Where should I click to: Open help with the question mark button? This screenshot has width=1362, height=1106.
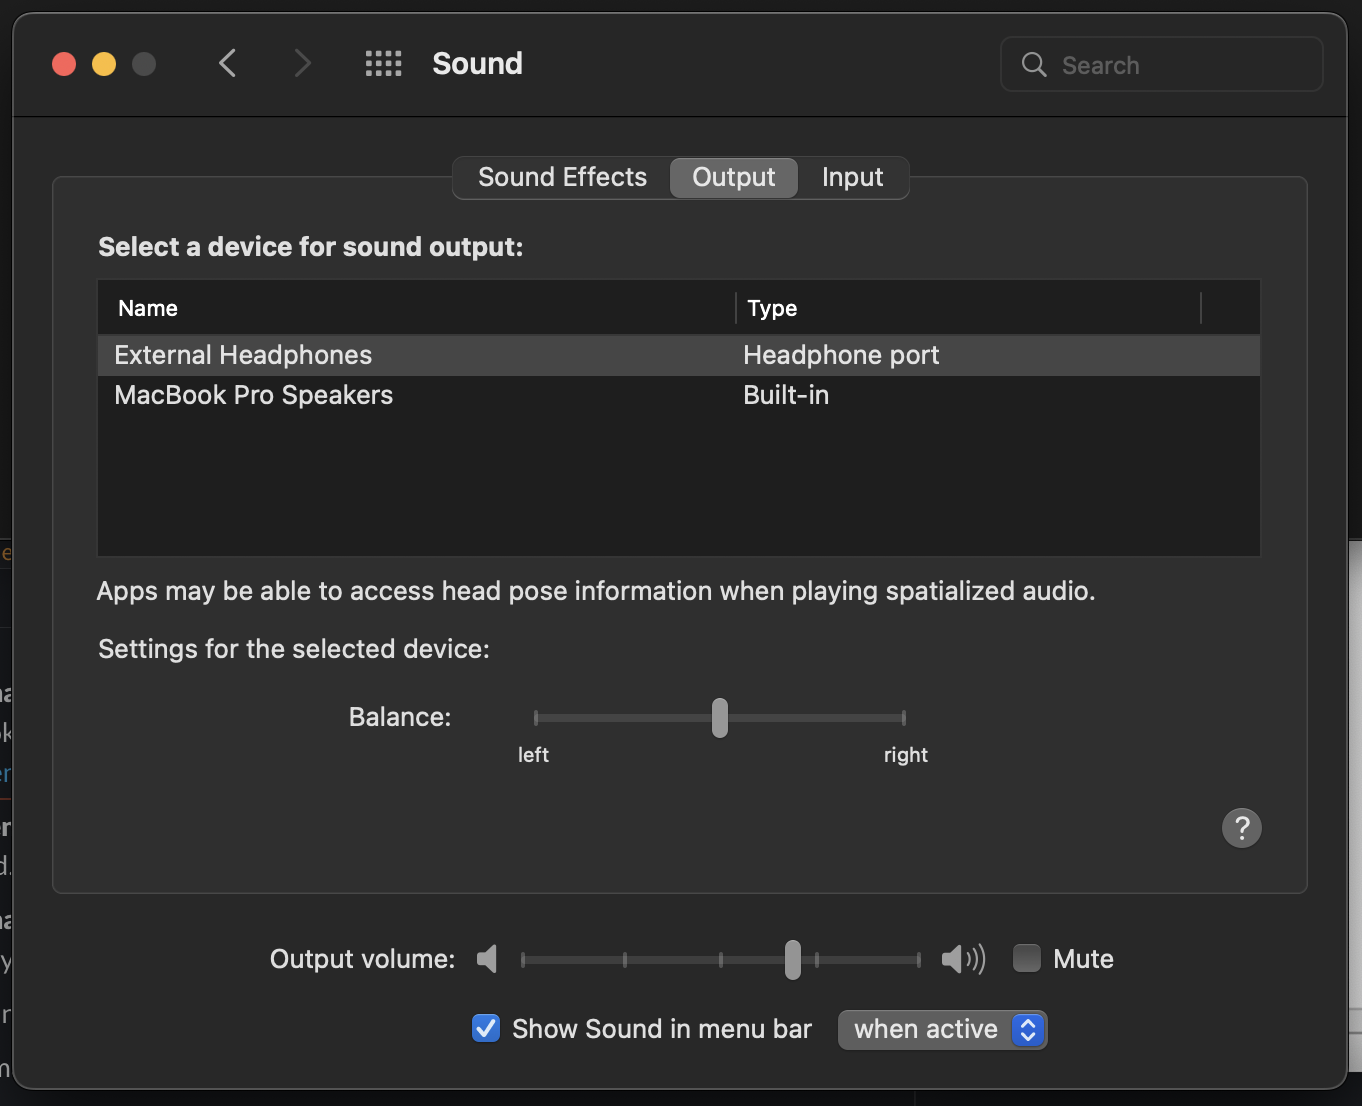[x=1242, y=828]
